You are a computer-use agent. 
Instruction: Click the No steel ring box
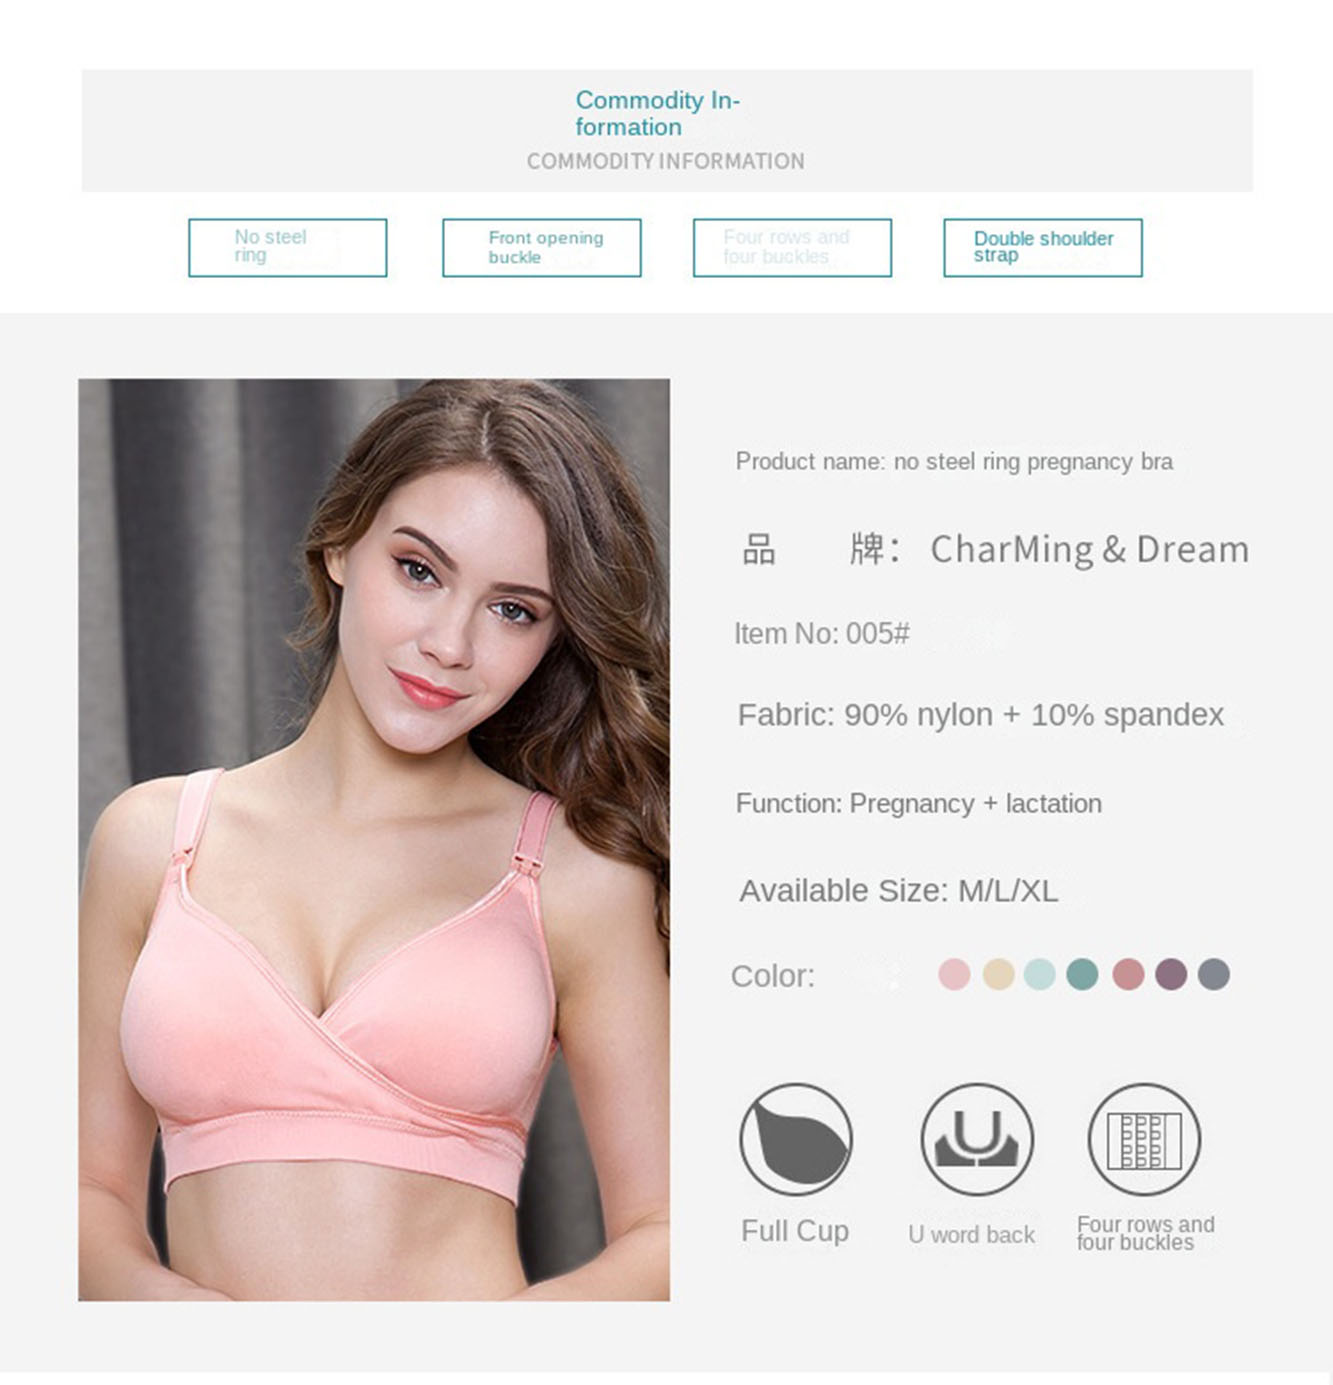tap(288, 248)
